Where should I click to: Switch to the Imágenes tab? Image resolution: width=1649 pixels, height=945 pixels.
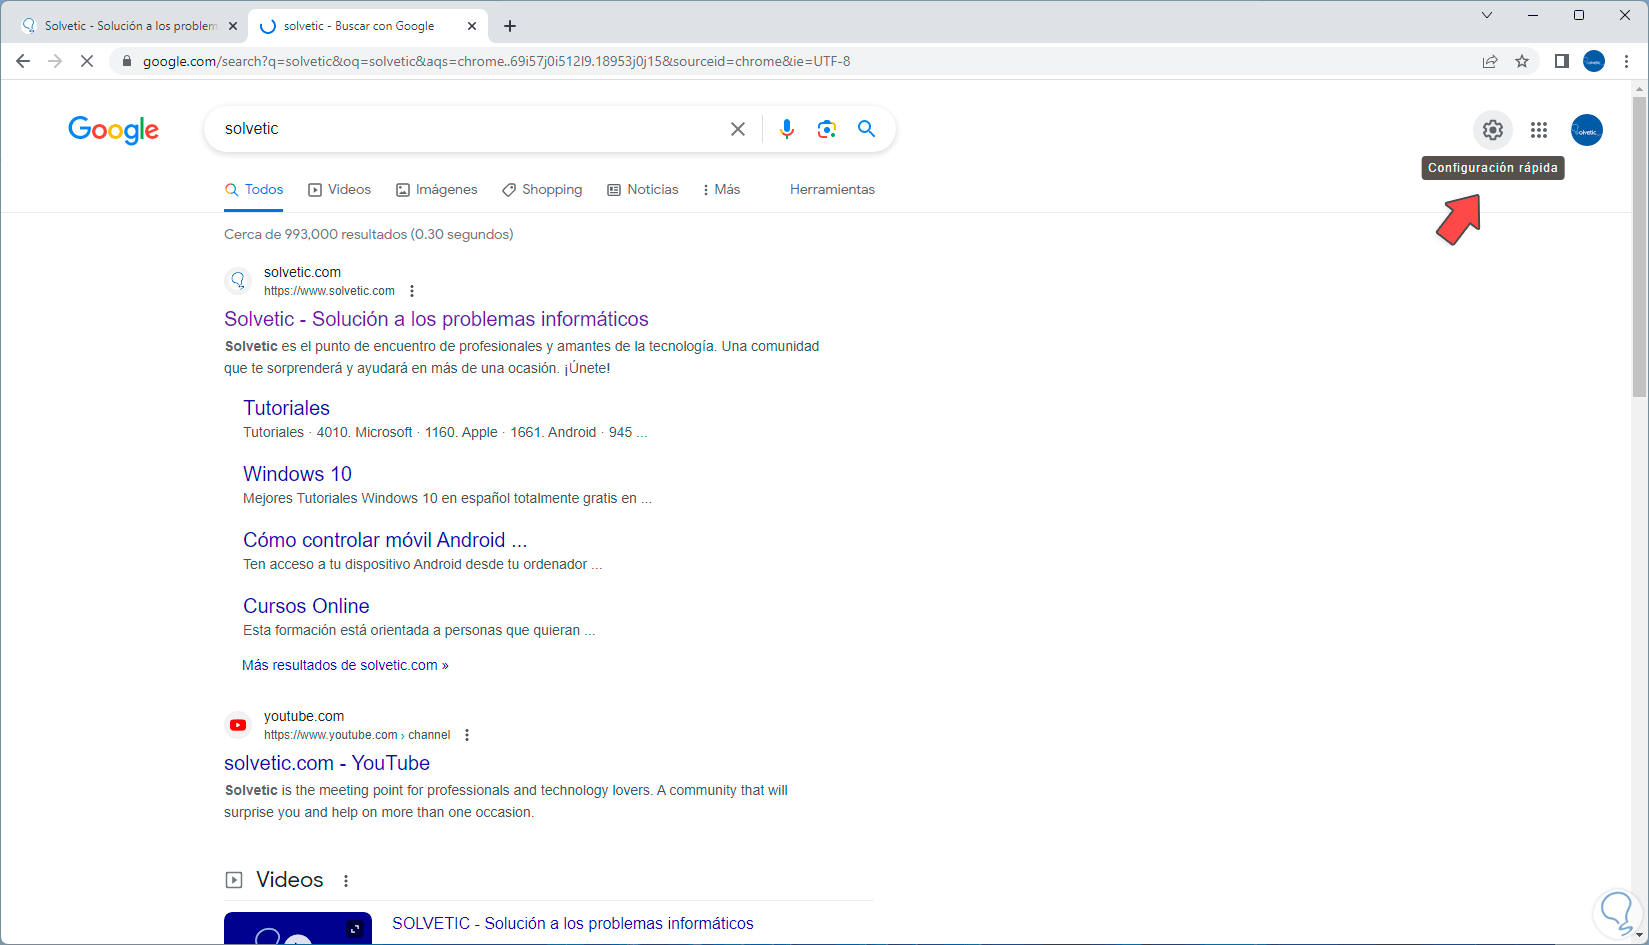tap(437, 190)
